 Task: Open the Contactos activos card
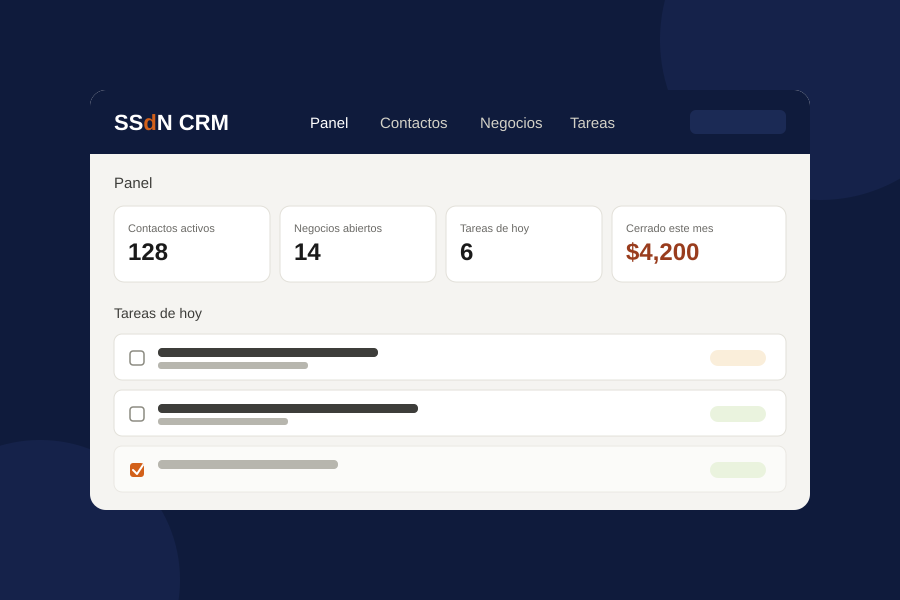pyautogui.click(x=192, y=244)
